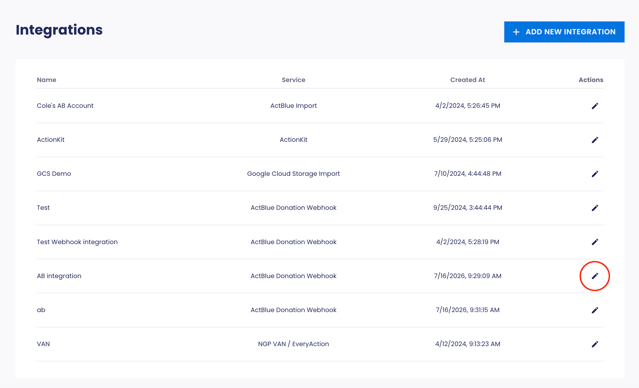The width and height of the screenshot is (639, 388).
Task: Click the Integrations page heading
Action: click(59, 30)
